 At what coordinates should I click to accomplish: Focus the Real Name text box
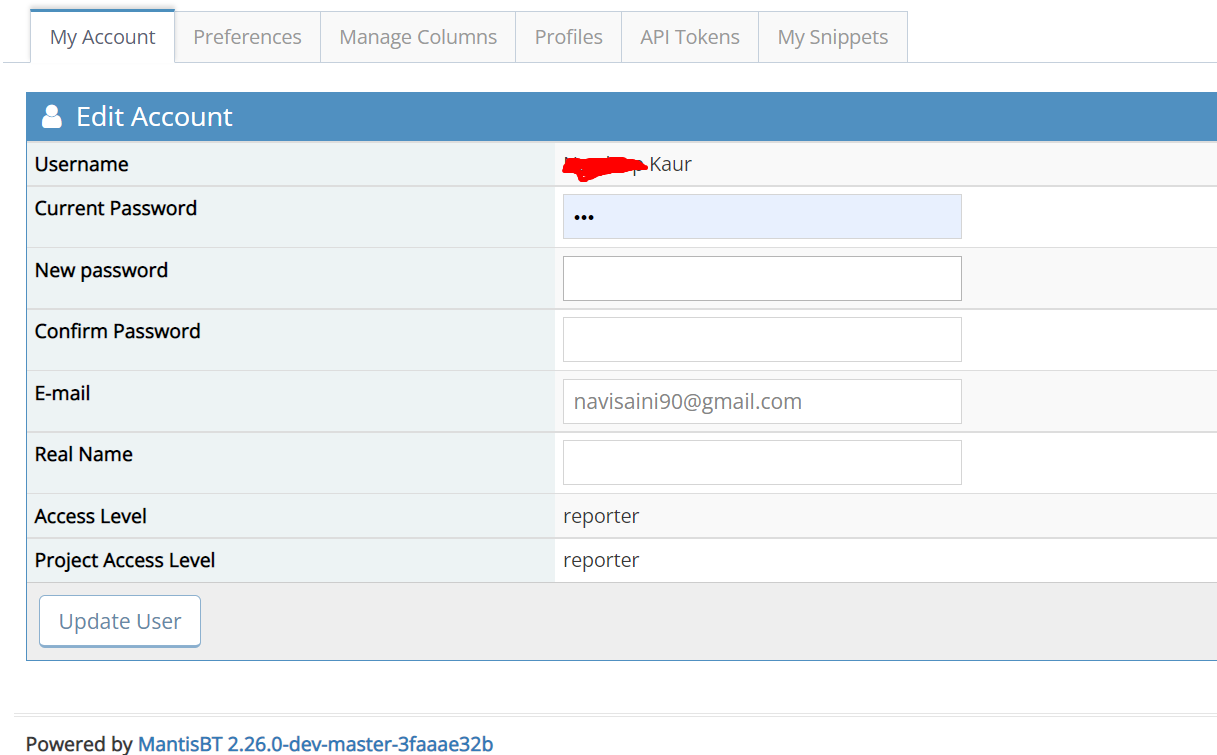pyautogui.click(x=762, y=462)
